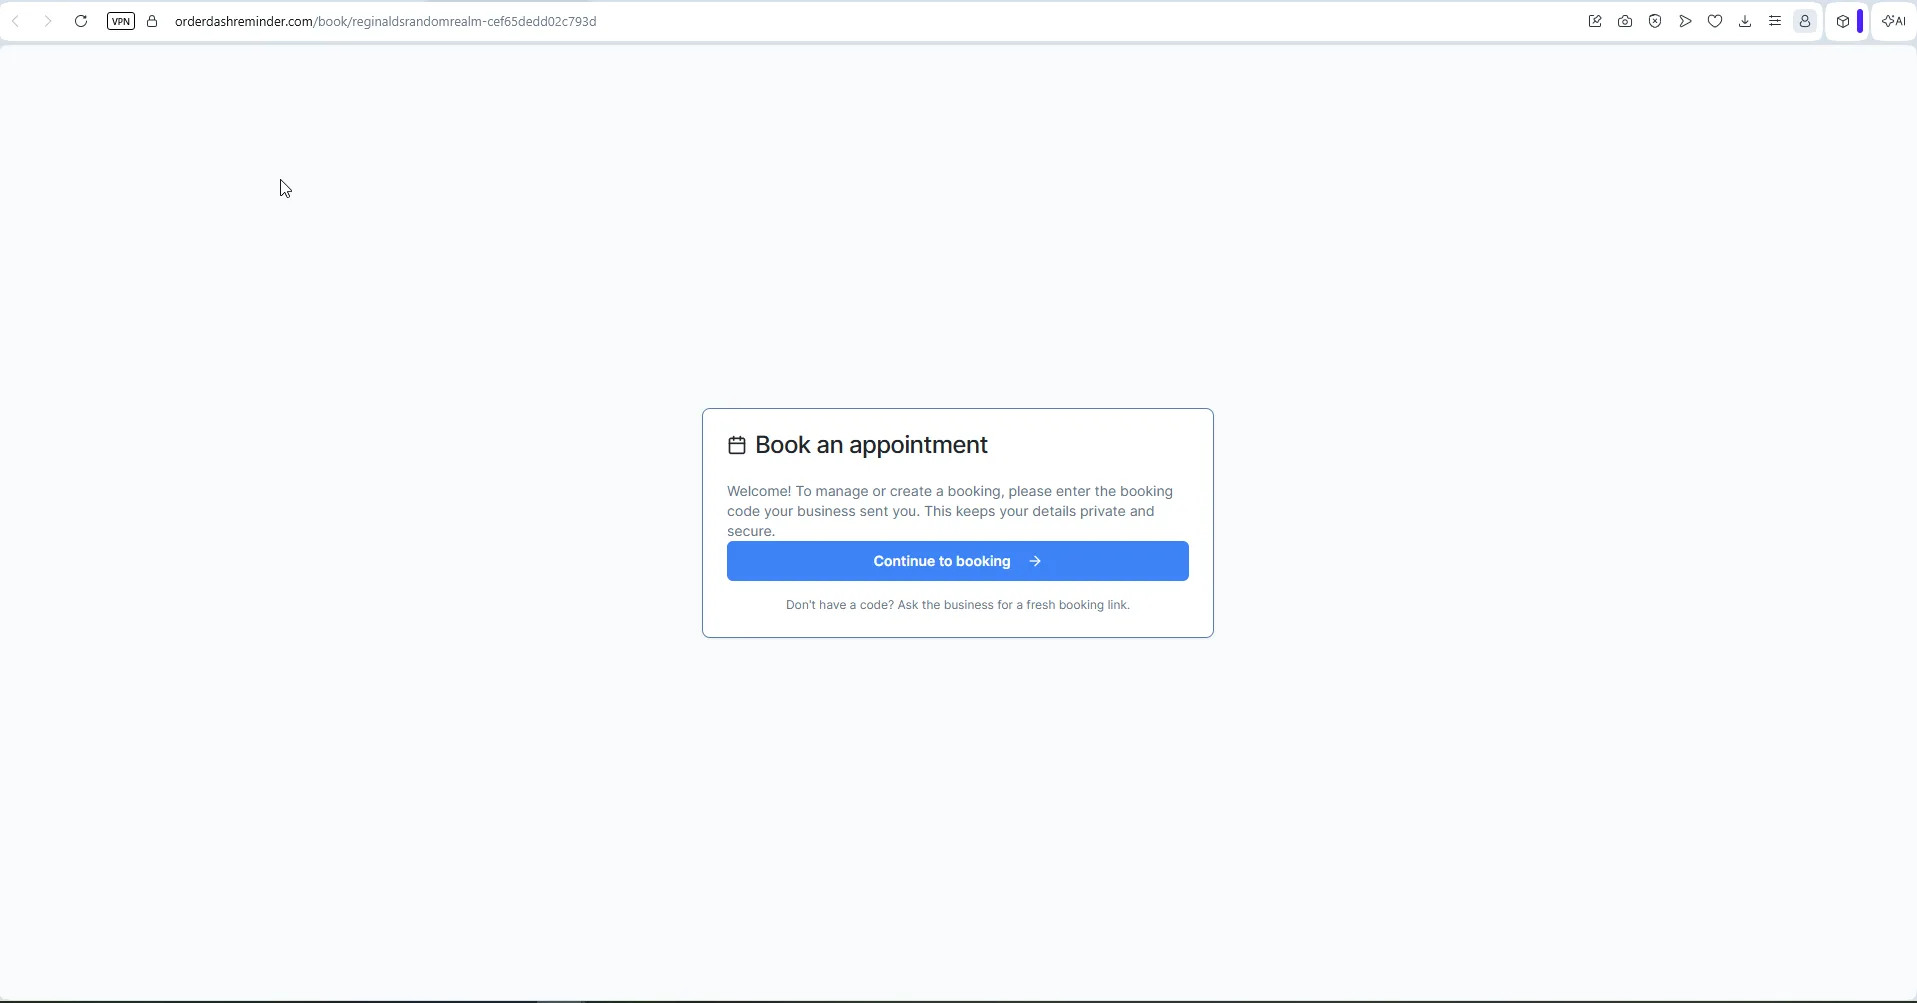
Task: Click the Continue to booking button
Action: pyautogui.click(x=958, y=561)
